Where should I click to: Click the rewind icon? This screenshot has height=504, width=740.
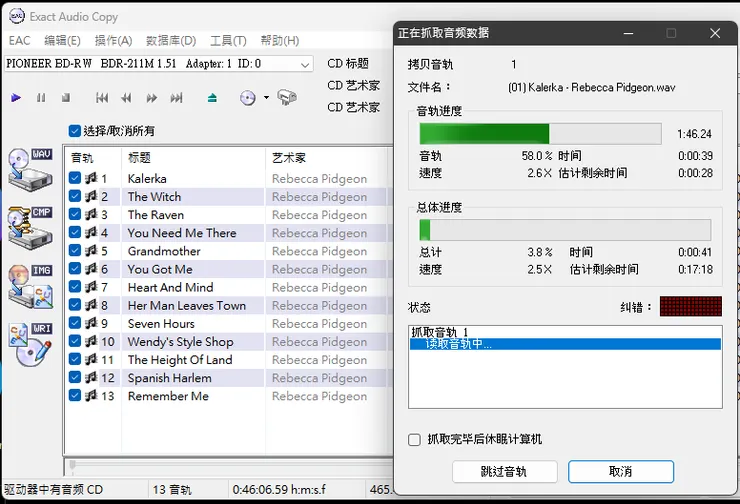click(126, 98)
